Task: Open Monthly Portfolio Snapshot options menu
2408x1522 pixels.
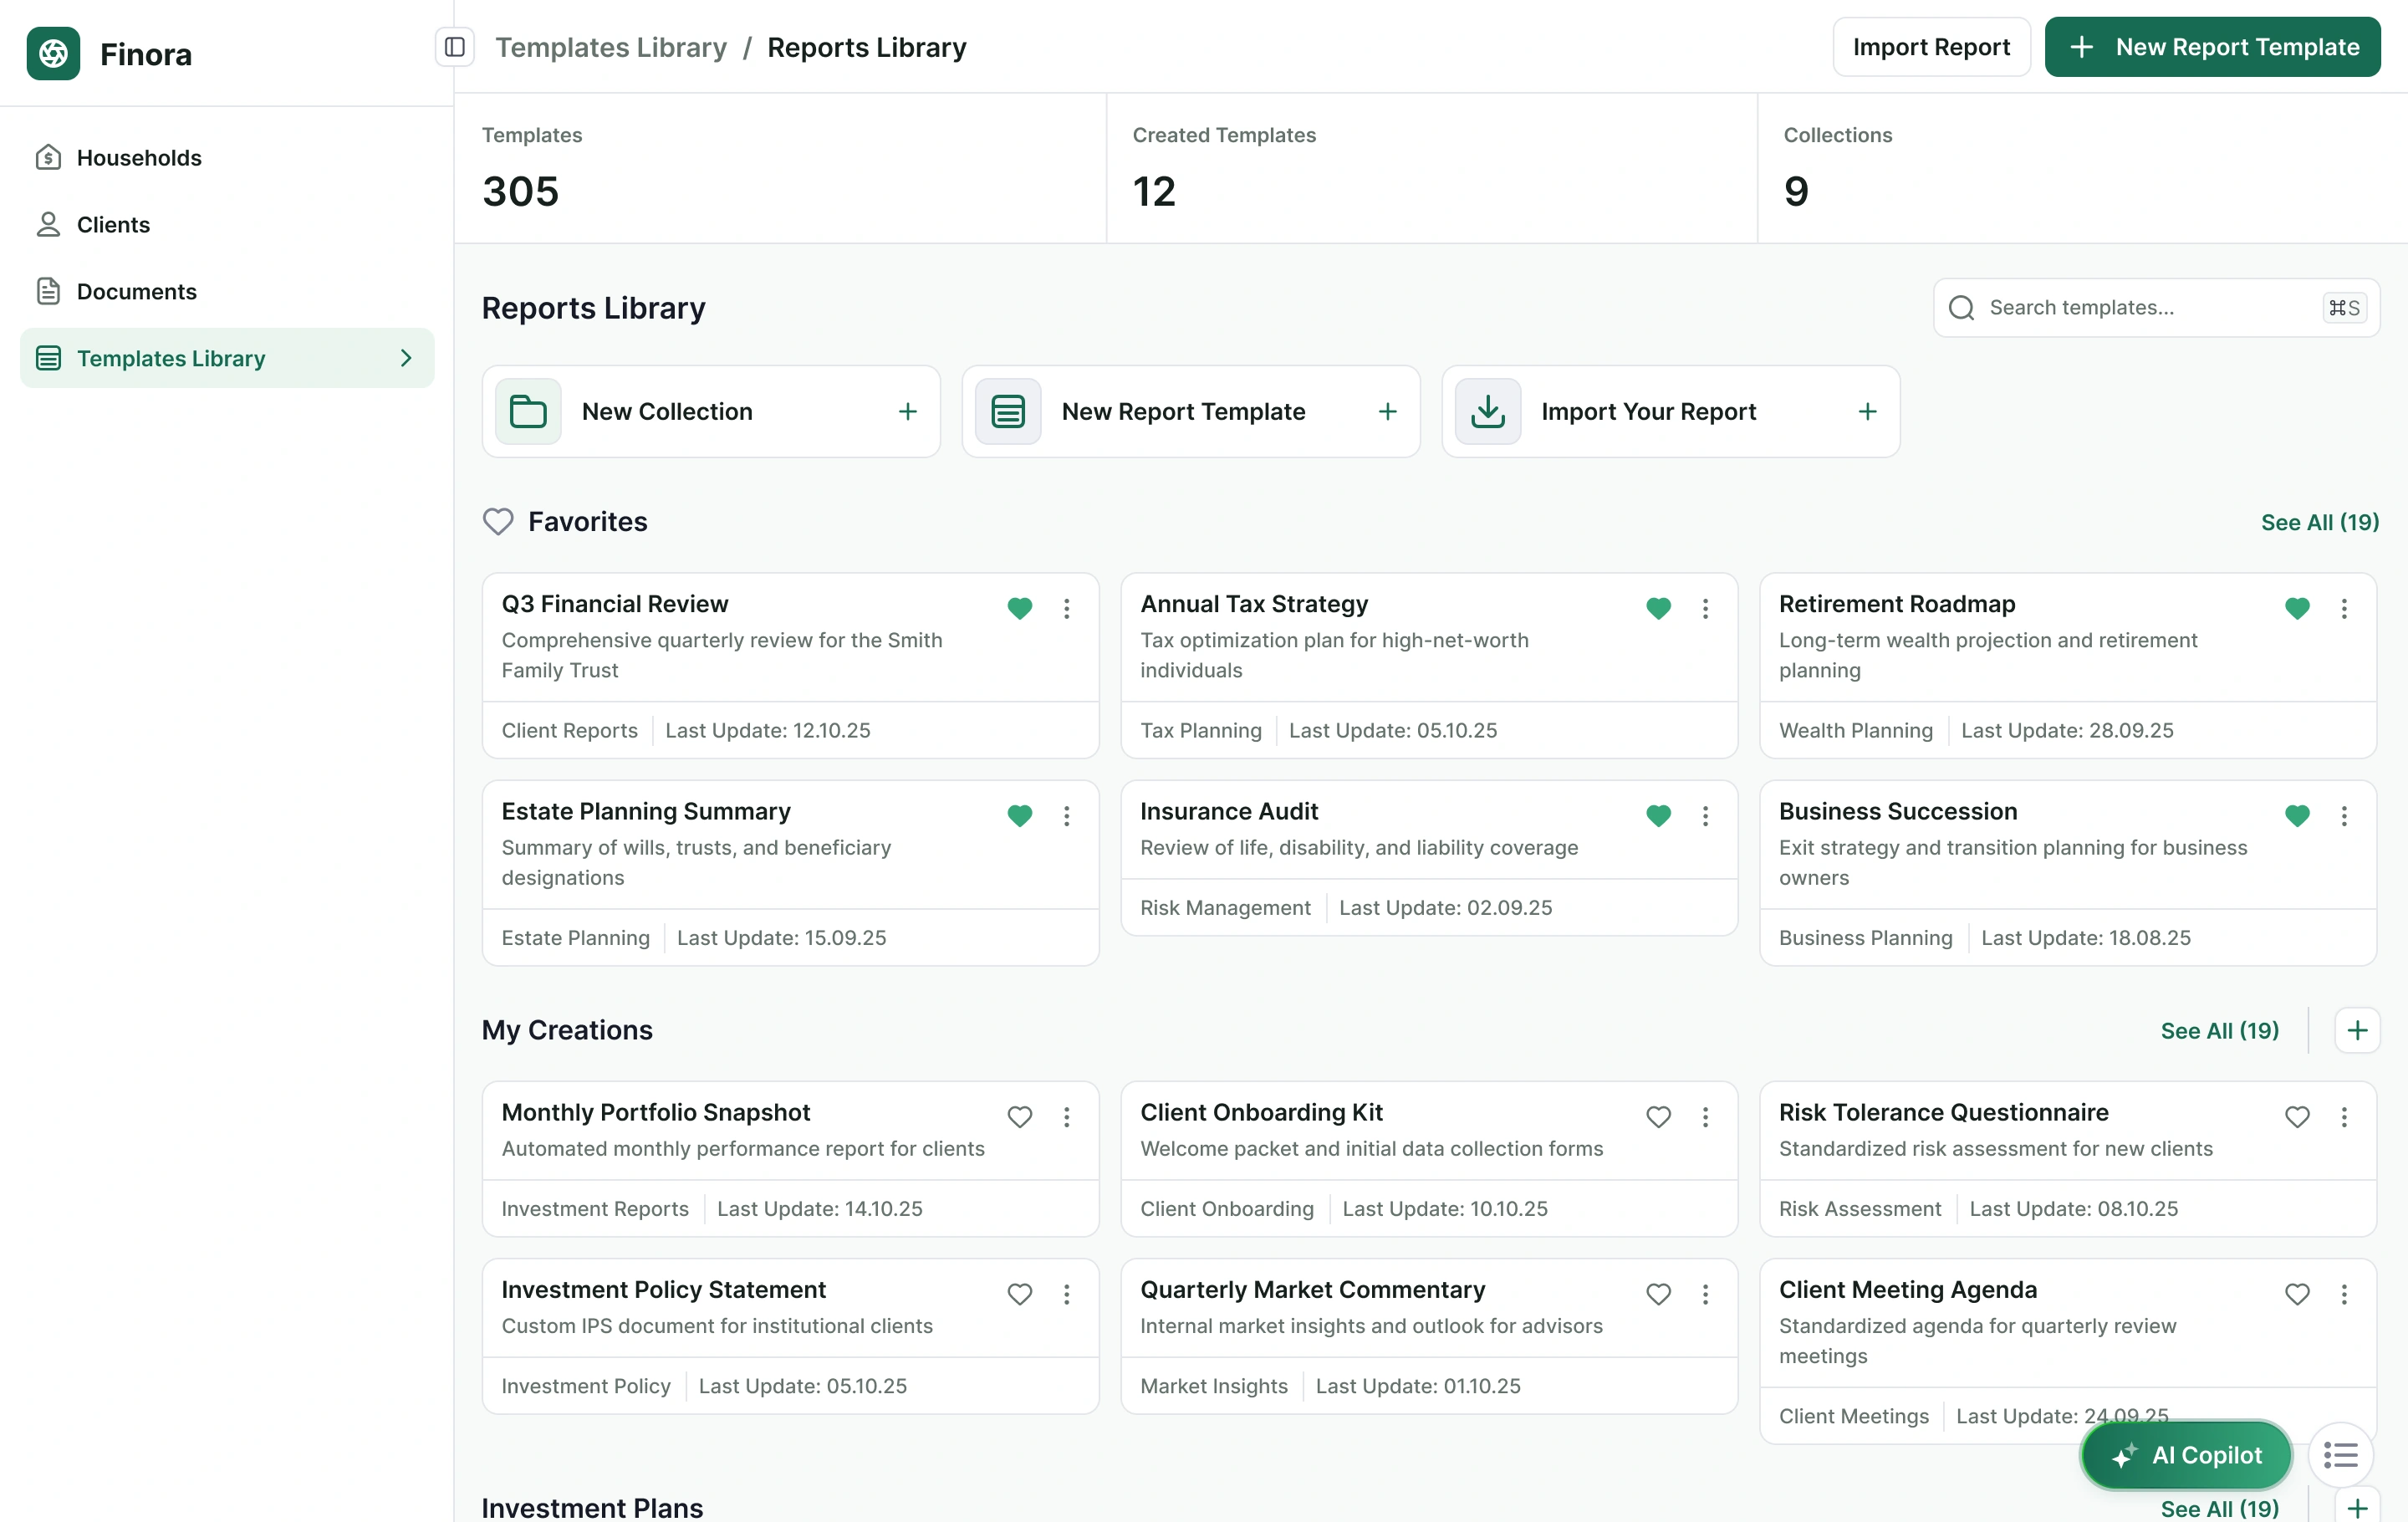Action: tap(1066, 1116)
